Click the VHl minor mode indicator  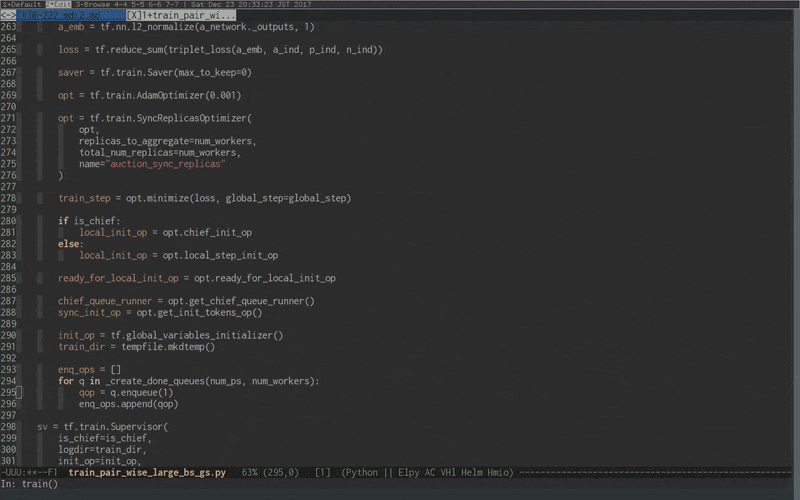click(448, 472)
